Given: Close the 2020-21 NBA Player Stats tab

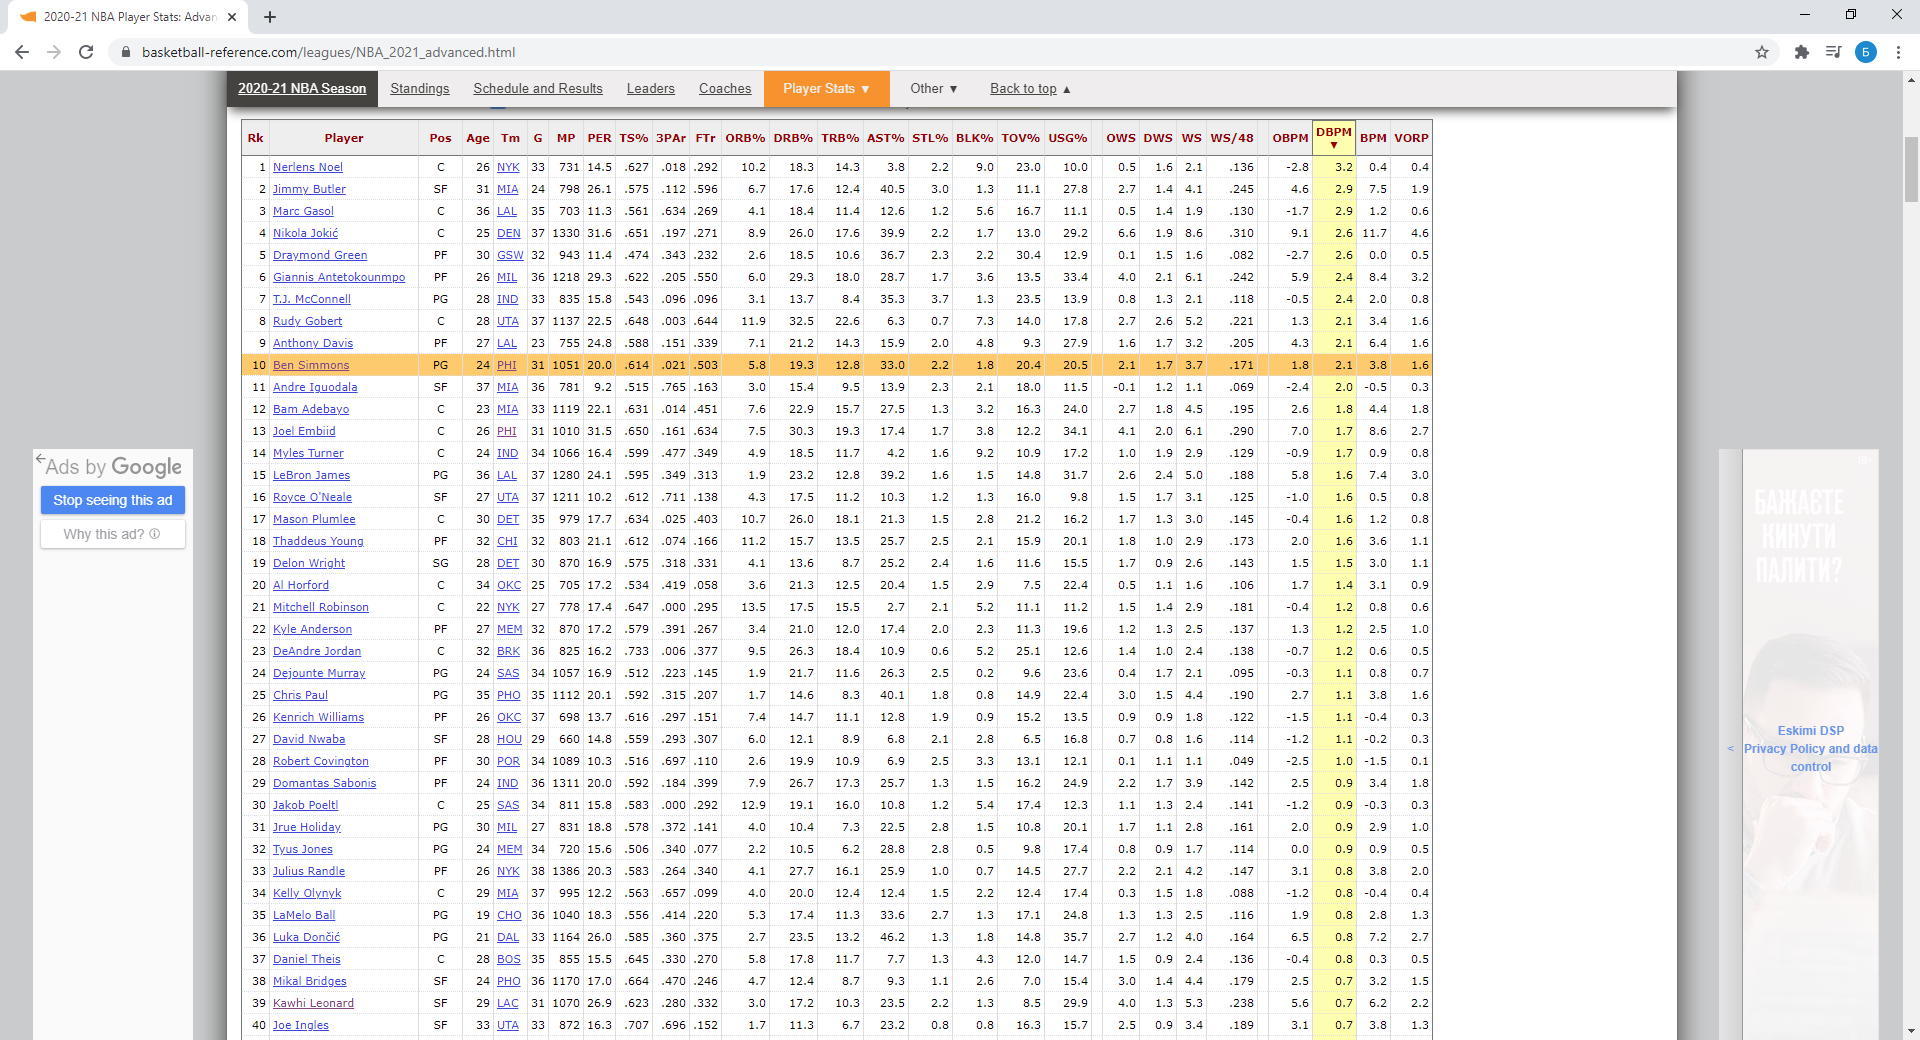Looking at the screenshot, I should coord(232,17).
